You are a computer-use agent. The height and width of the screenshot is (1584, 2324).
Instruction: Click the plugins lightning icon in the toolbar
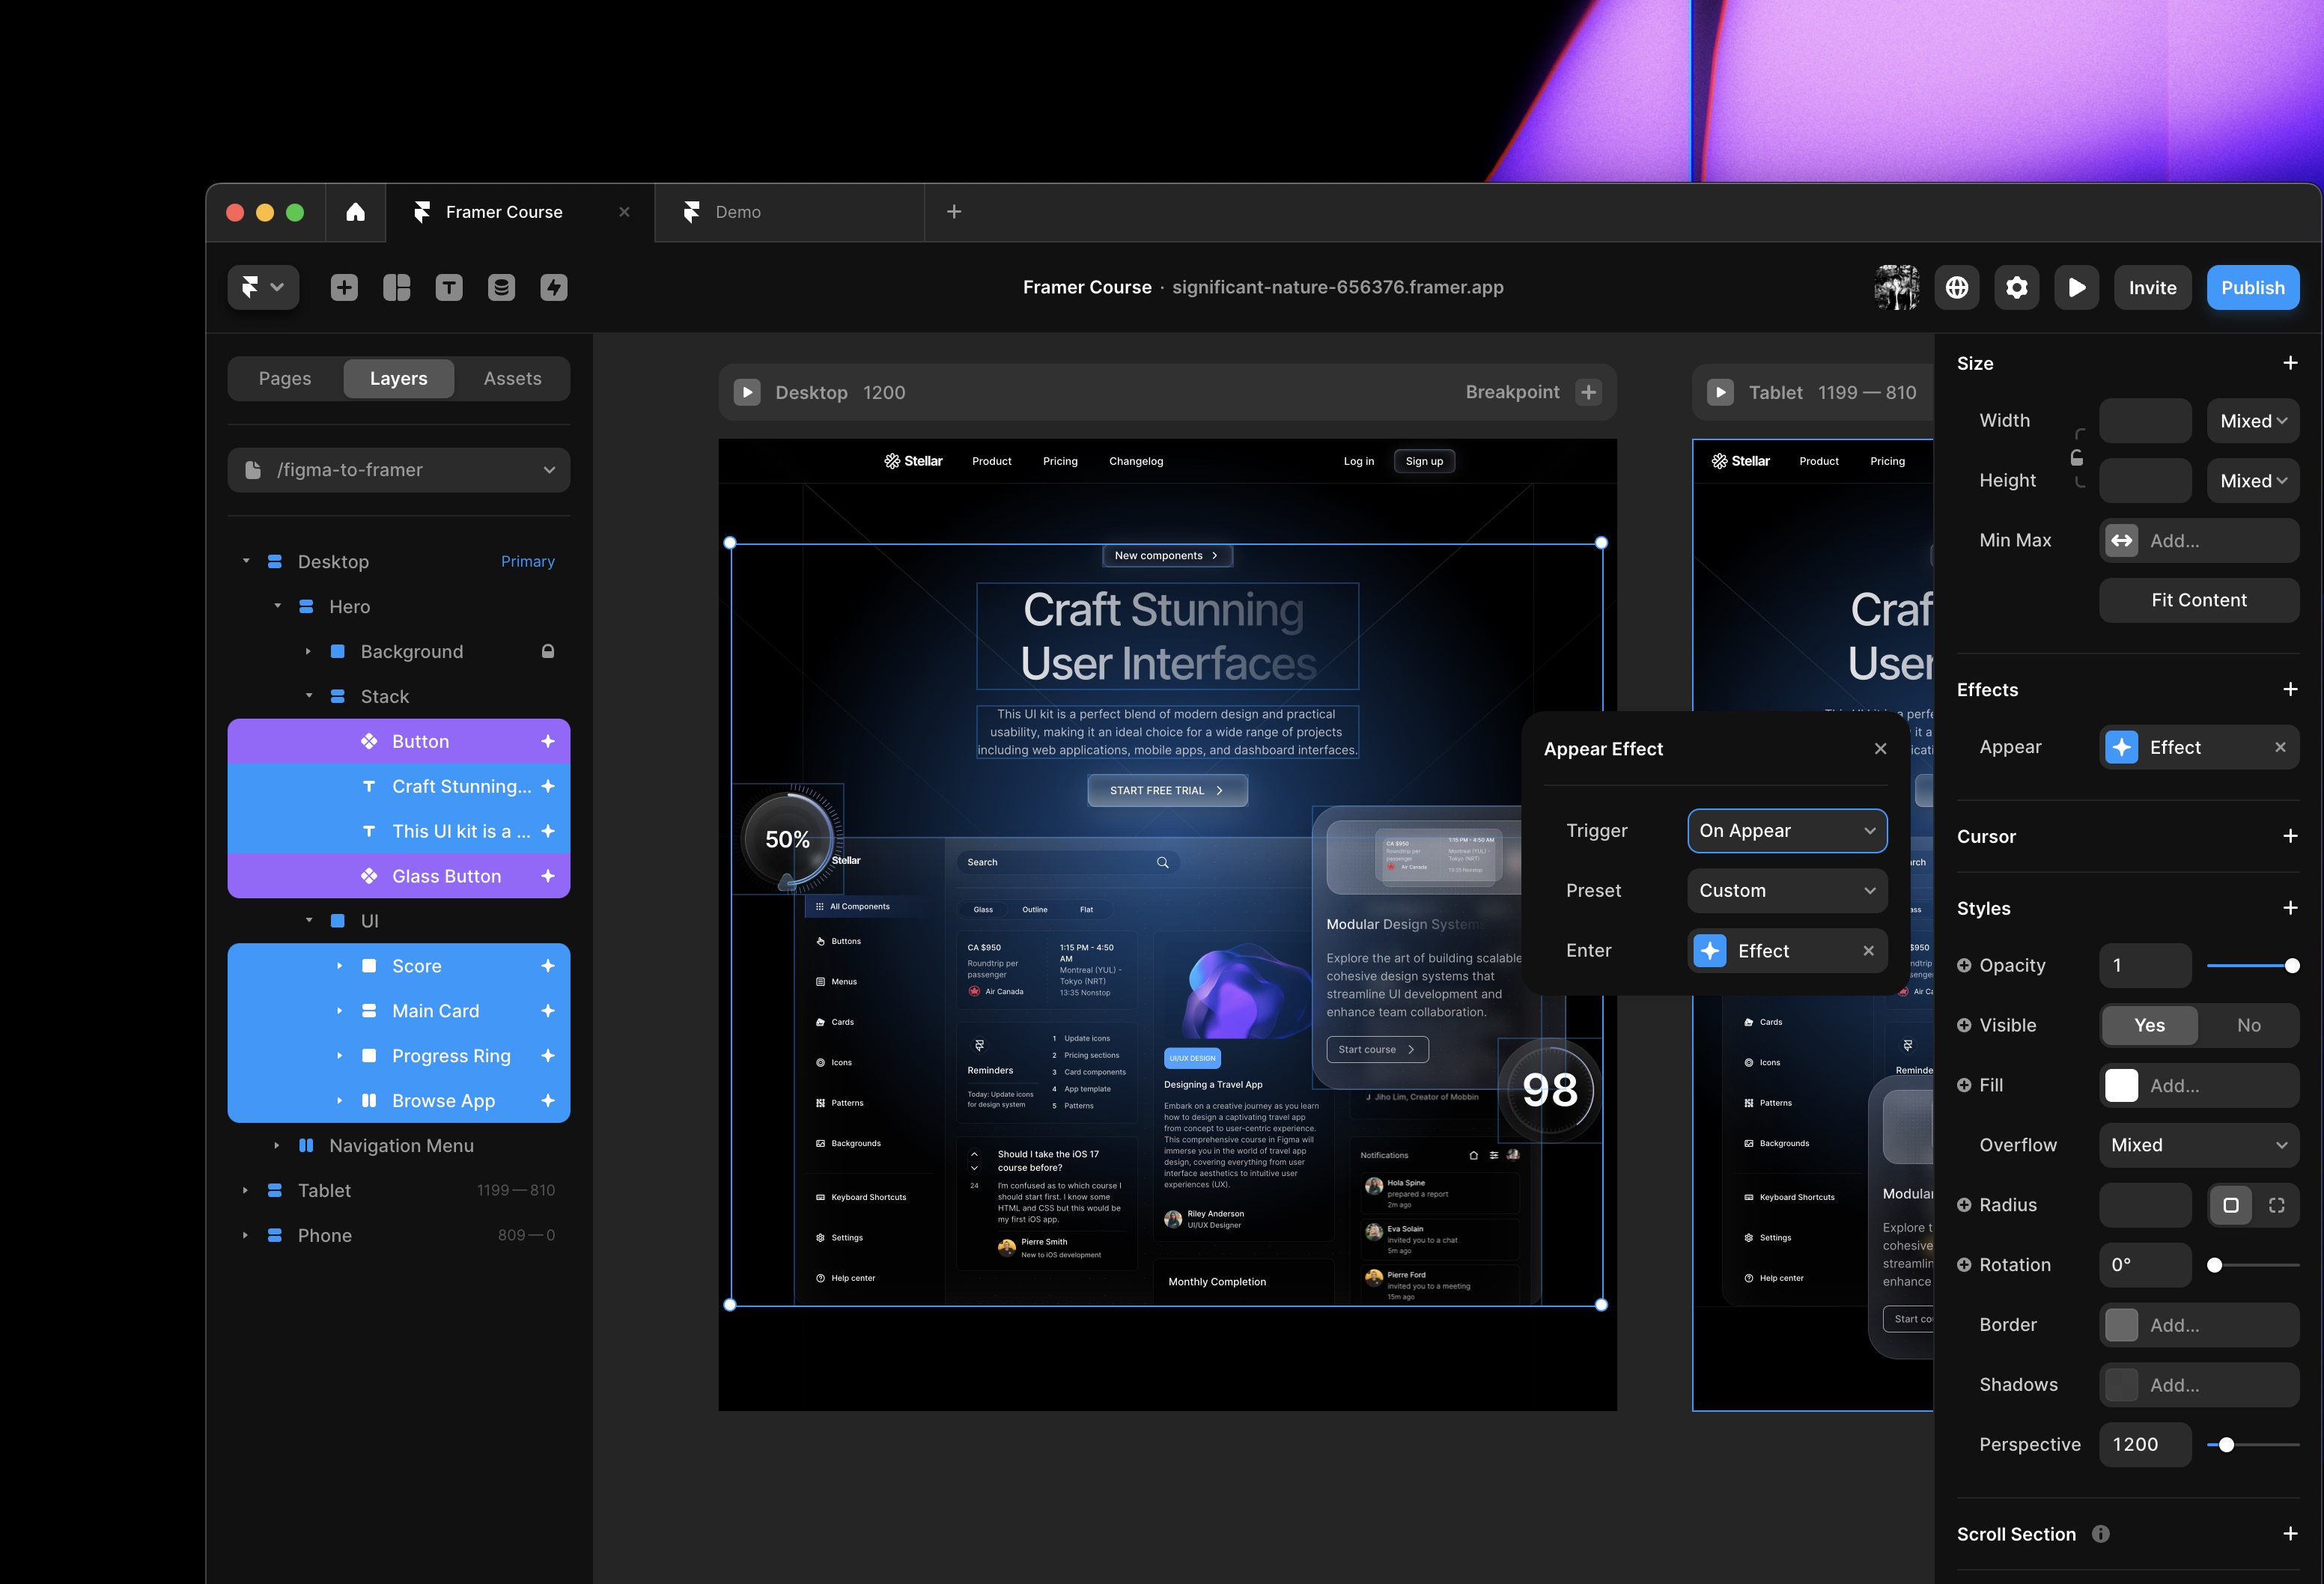553,287
